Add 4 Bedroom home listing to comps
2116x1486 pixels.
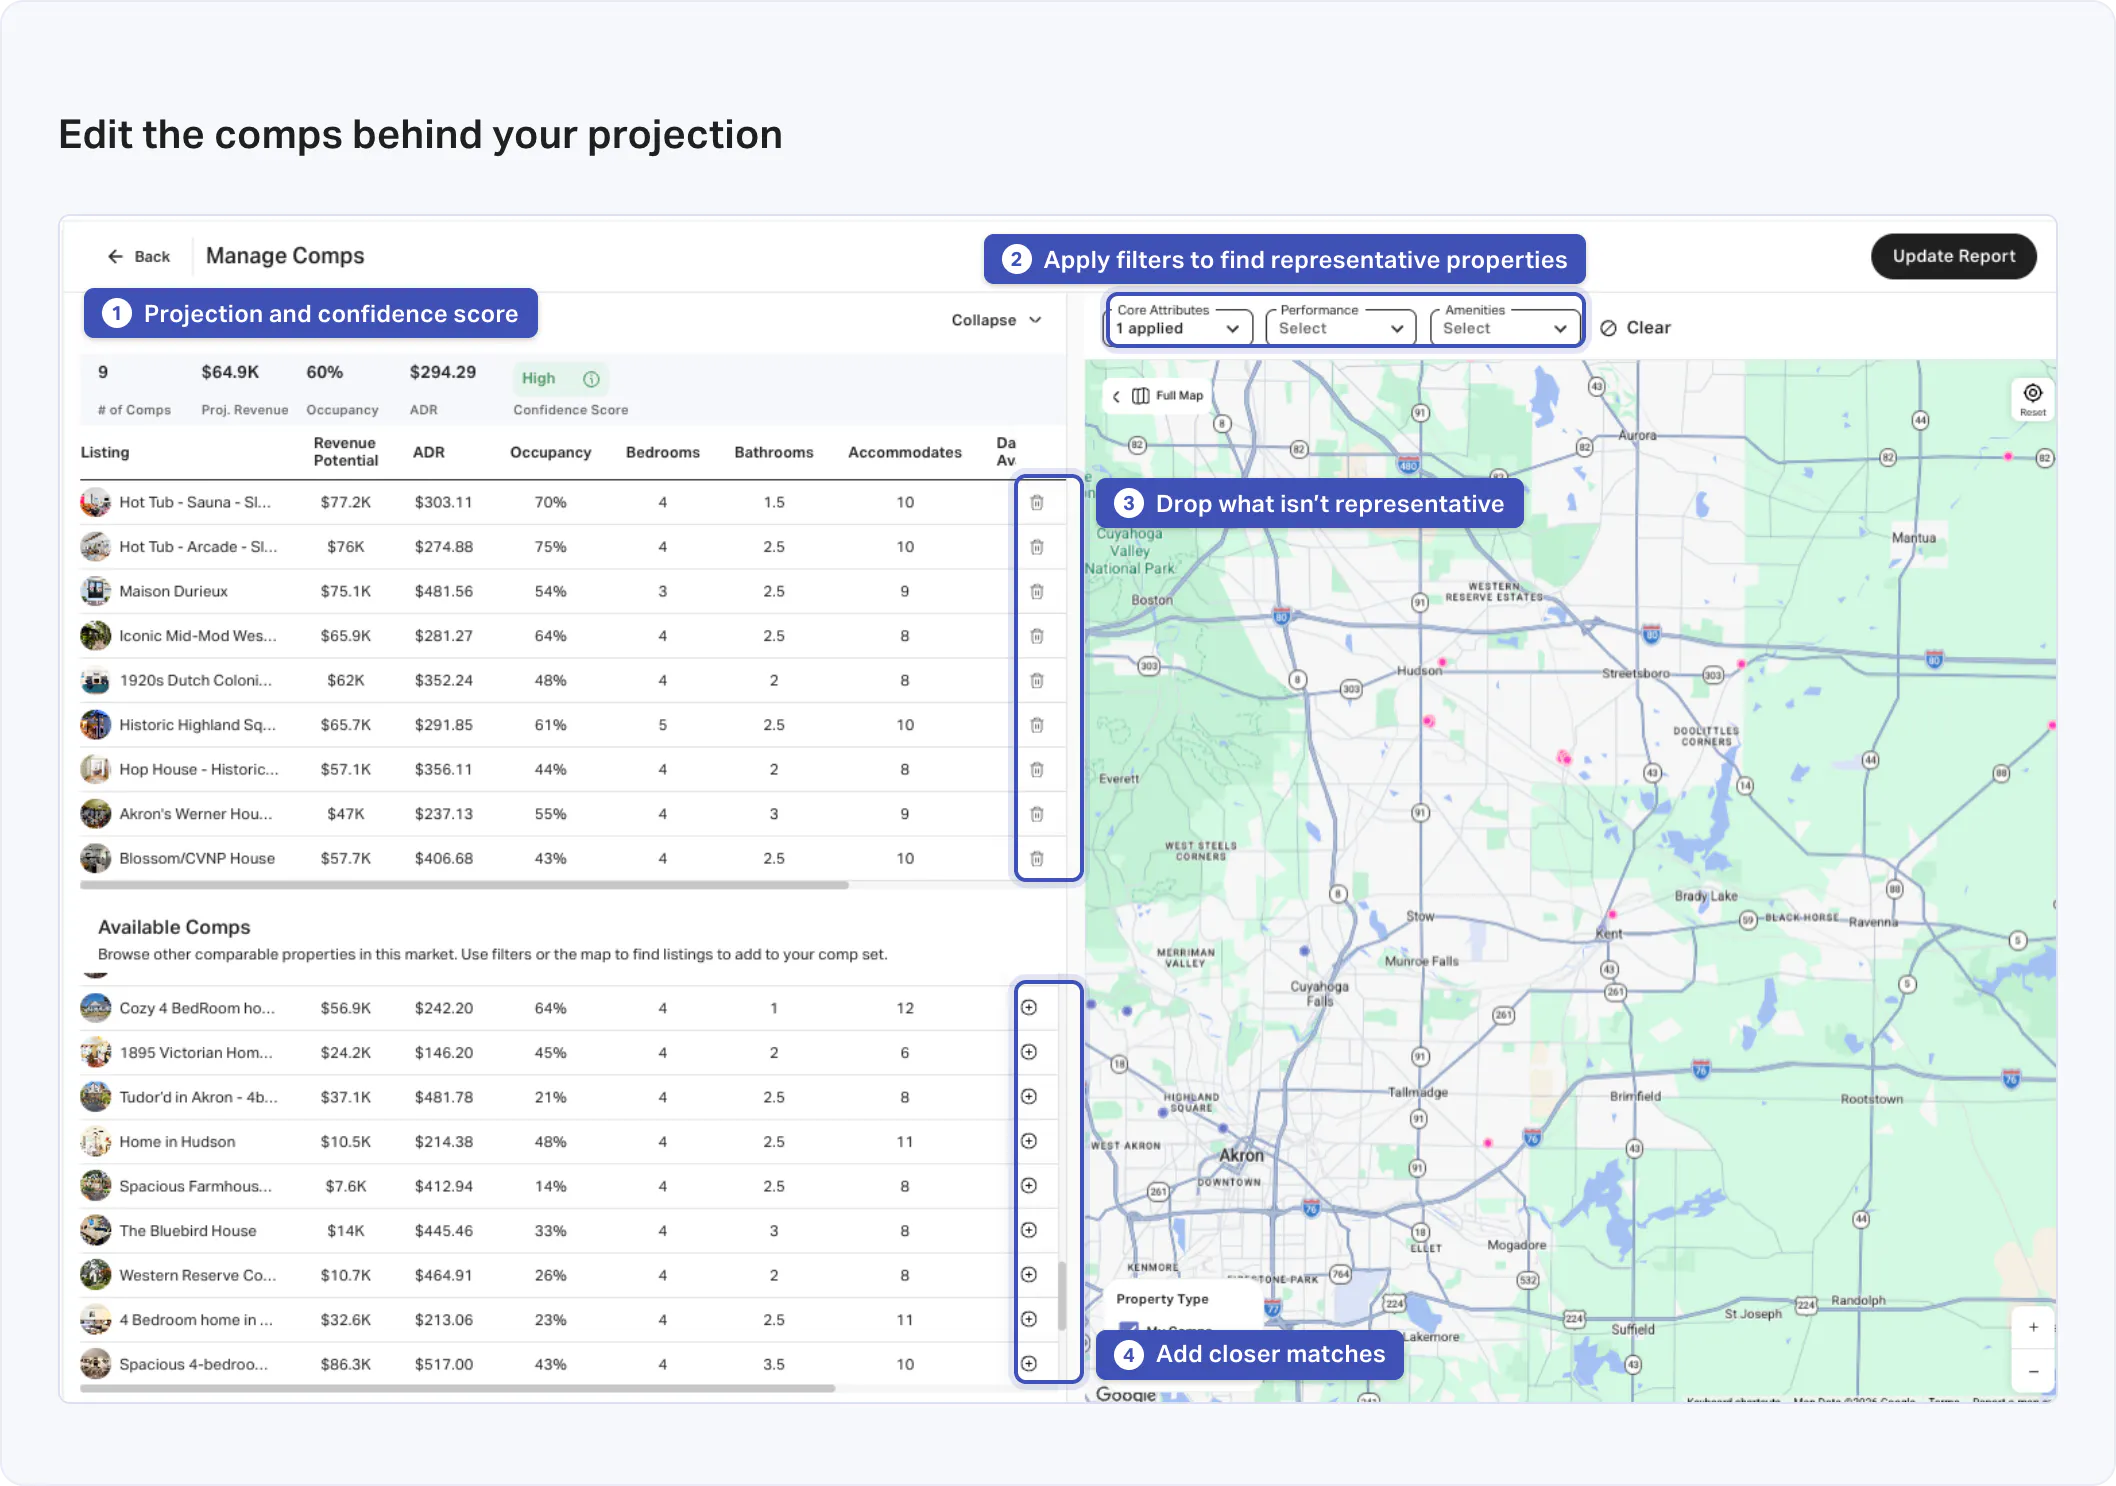pos(1029,1319)
